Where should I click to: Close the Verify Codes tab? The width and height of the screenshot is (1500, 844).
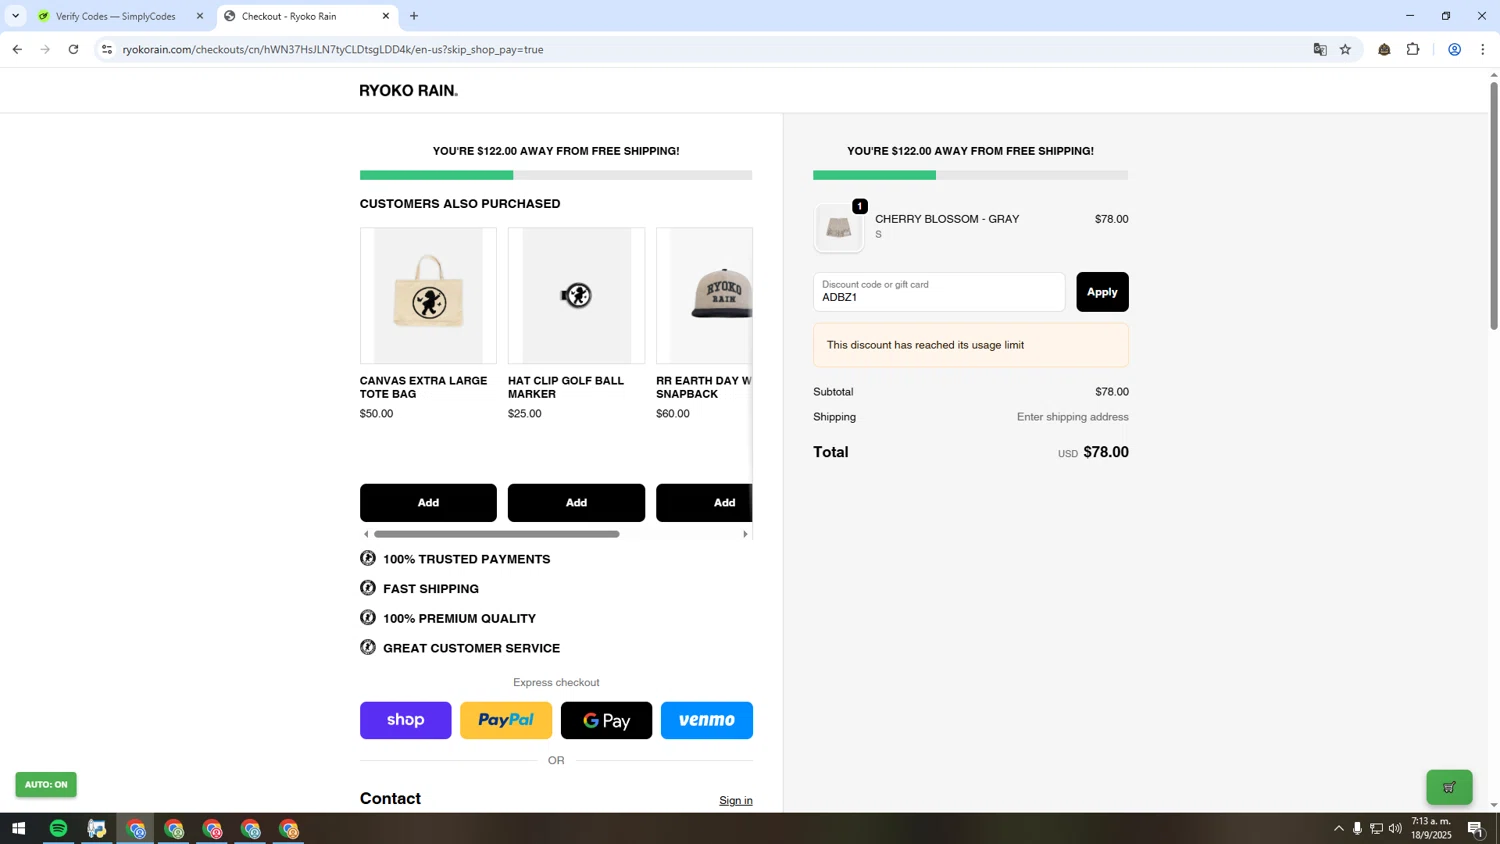point(200,16)
